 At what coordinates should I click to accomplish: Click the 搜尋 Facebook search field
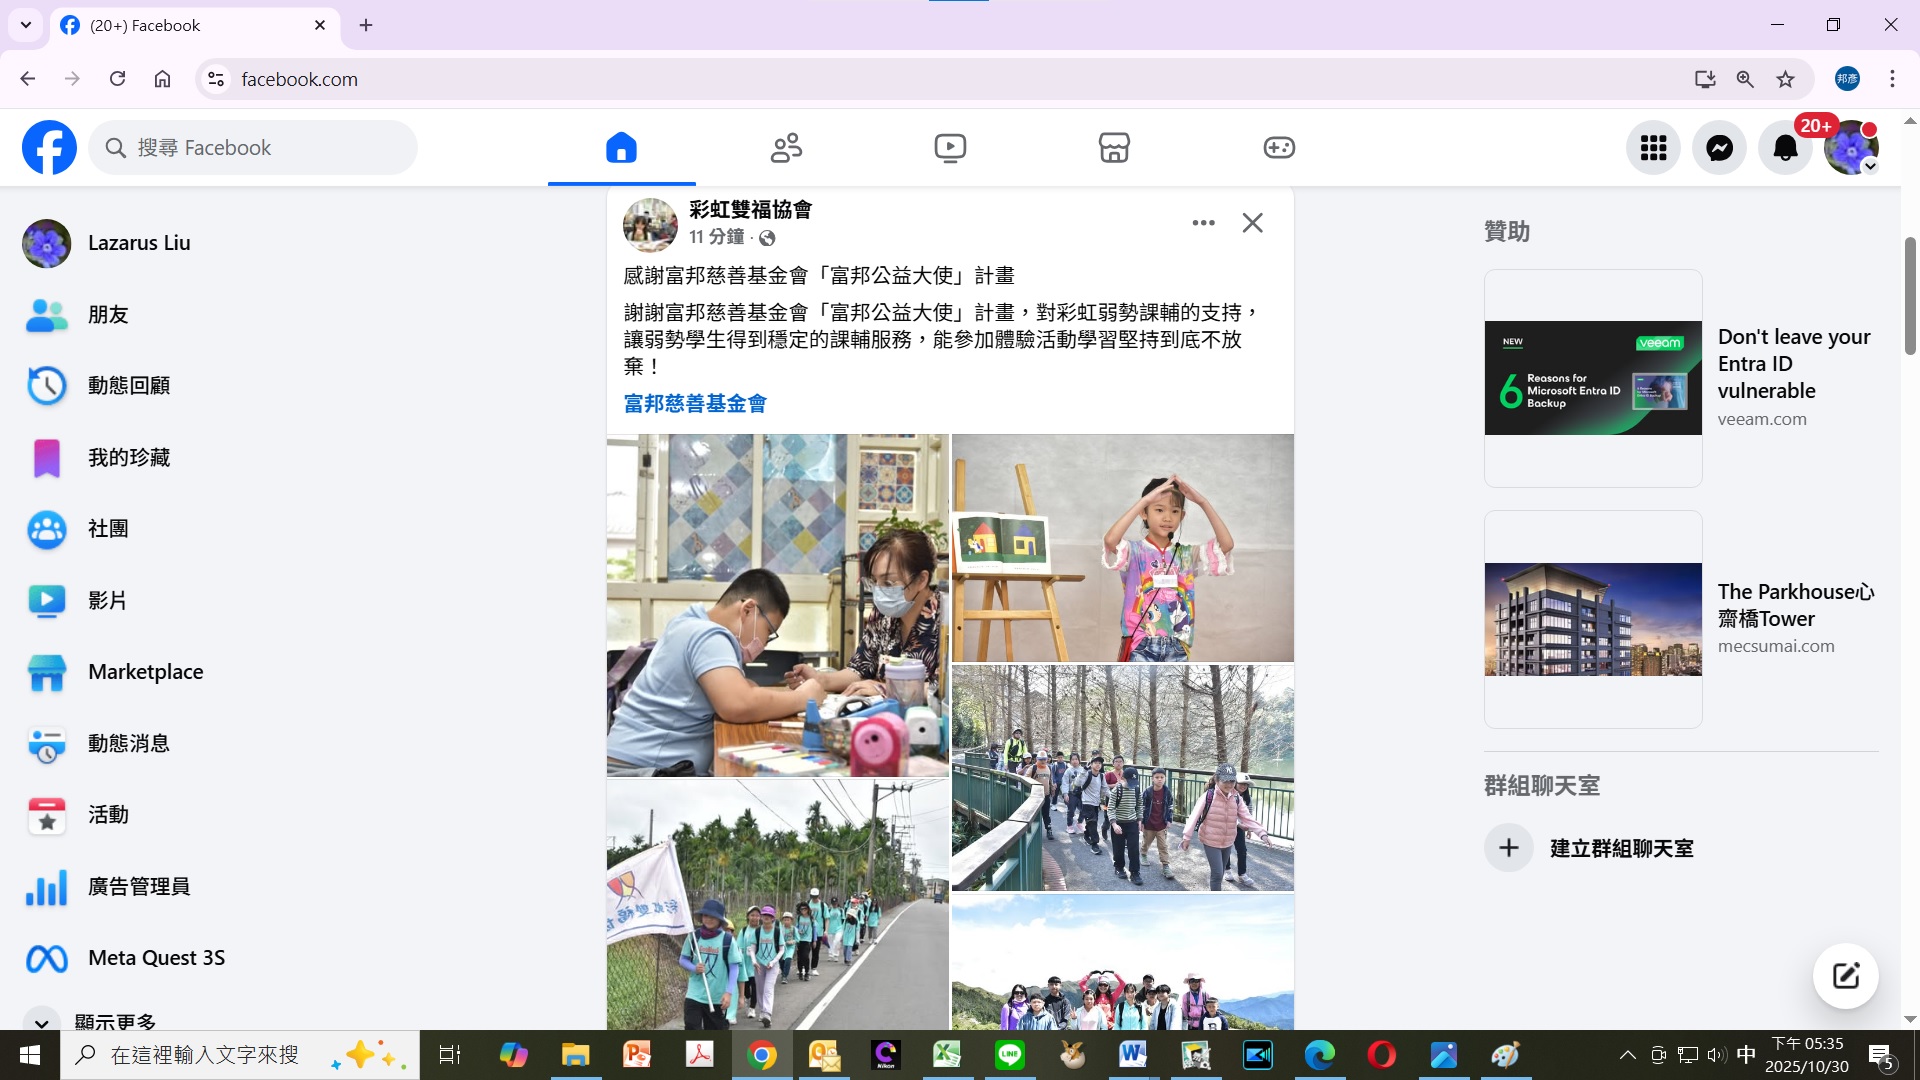click(x=254, y=148)
